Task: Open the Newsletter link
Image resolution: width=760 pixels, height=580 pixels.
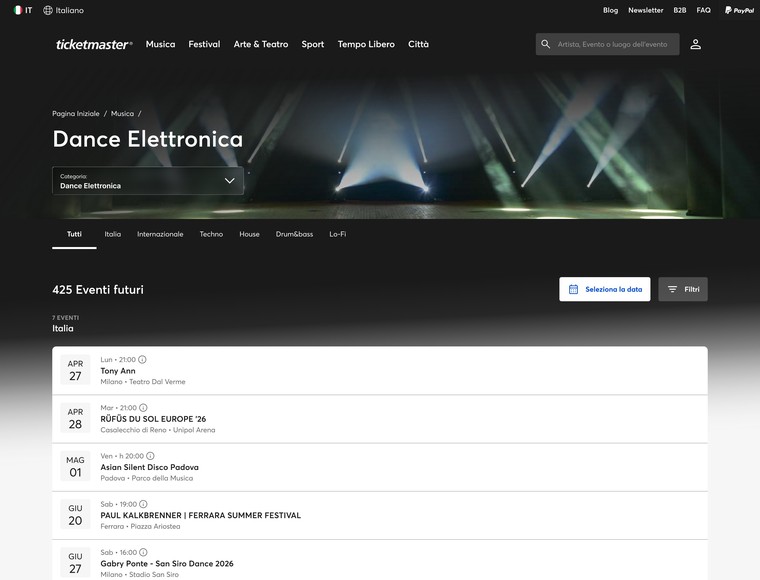Action: [x=646, y=10]
